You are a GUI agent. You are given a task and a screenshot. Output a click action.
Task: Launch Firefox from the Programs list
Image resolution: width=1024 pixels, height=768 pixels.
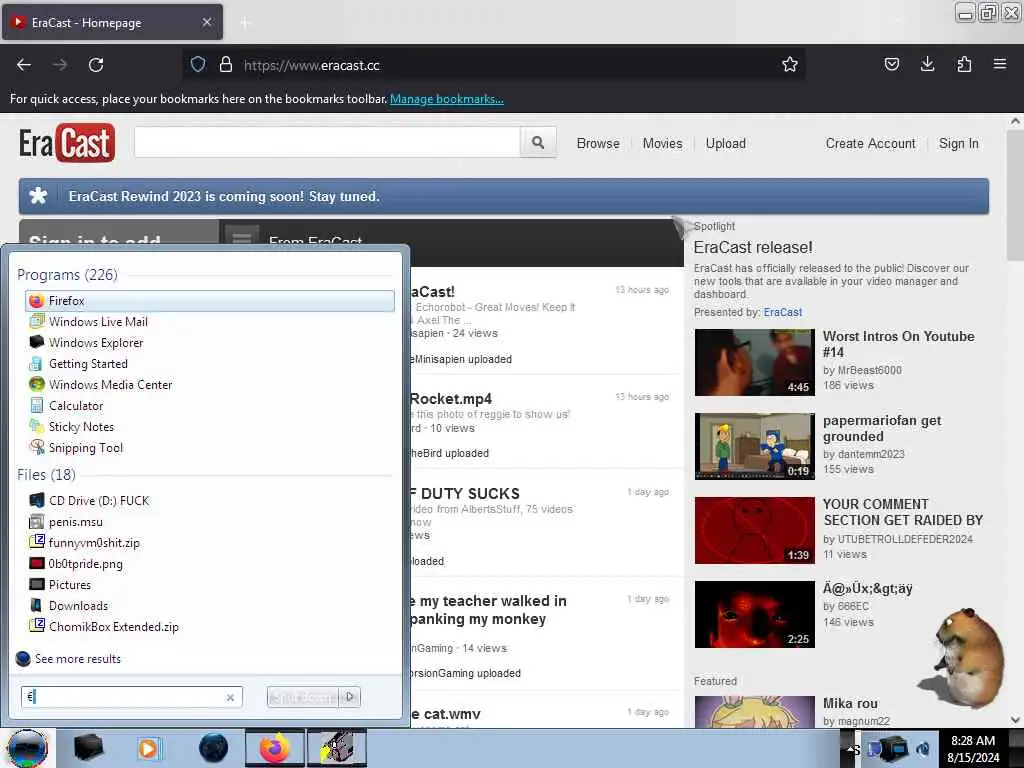pyautogui.click(x=210, y=301)
